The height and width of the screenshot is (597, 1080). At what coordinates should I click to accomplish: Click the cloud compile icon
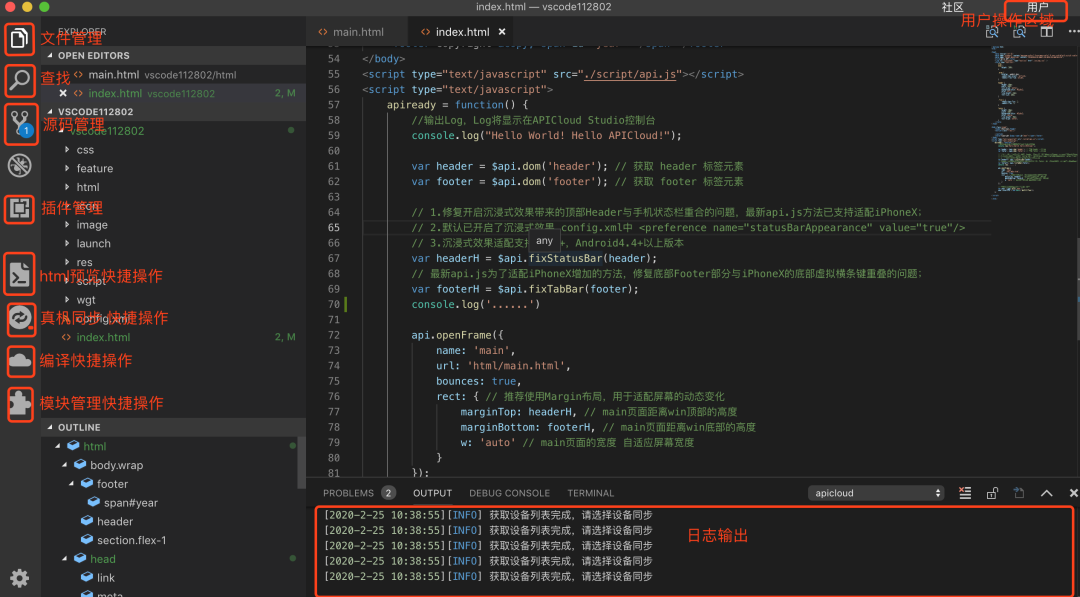(20, 361)
